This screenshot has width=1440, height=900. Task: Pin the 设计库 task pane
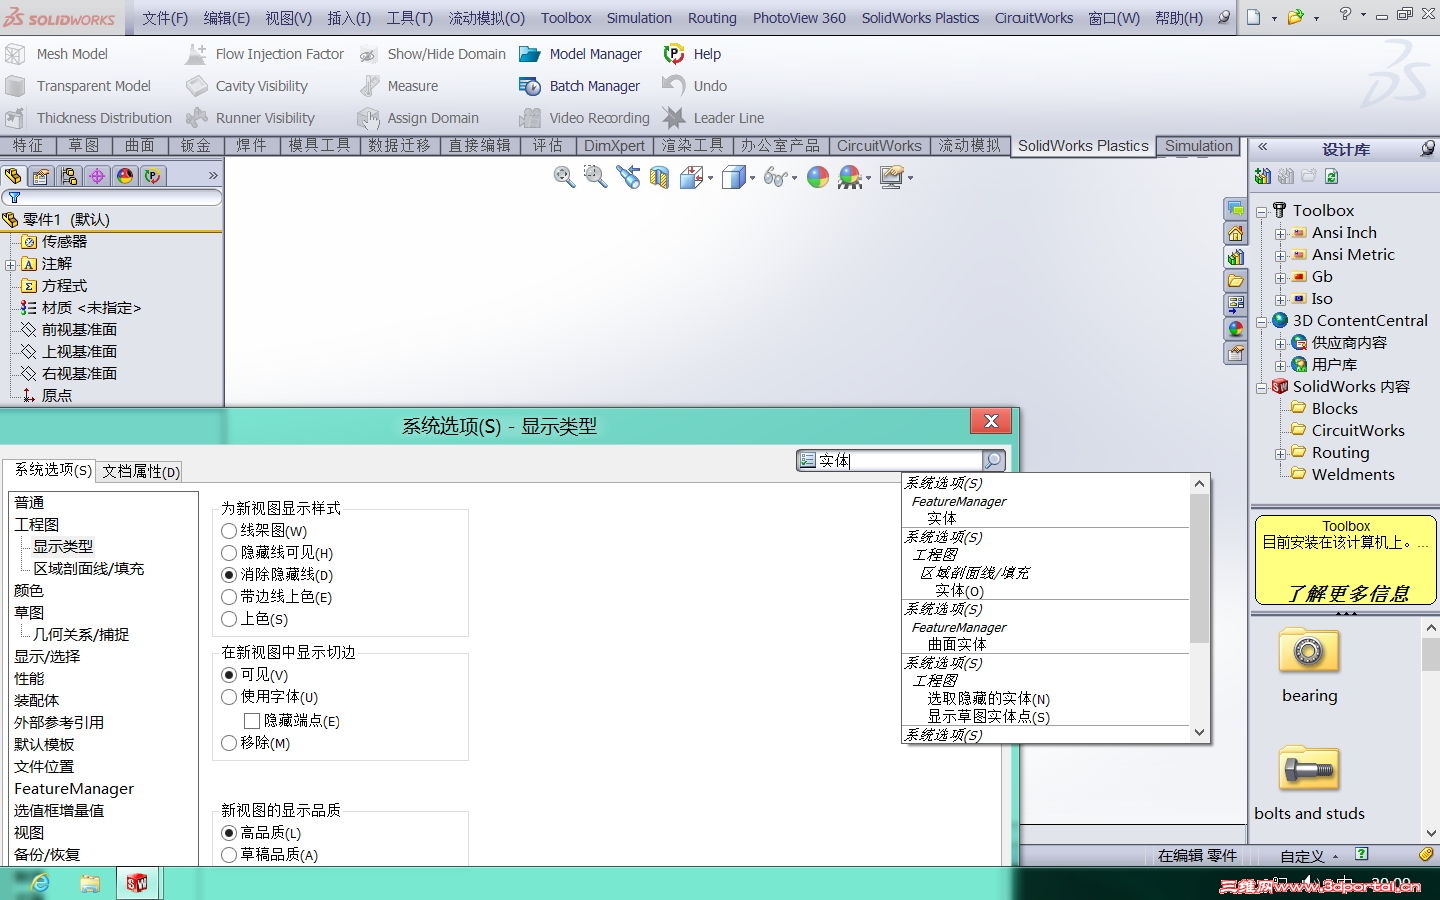(x=1427, y=149)
